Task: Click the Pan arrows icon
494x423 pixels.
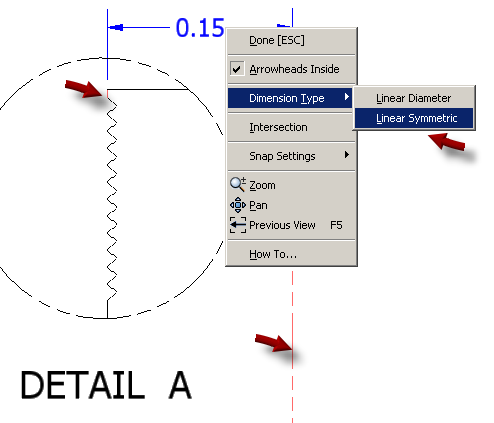Action: pos(238,205)
